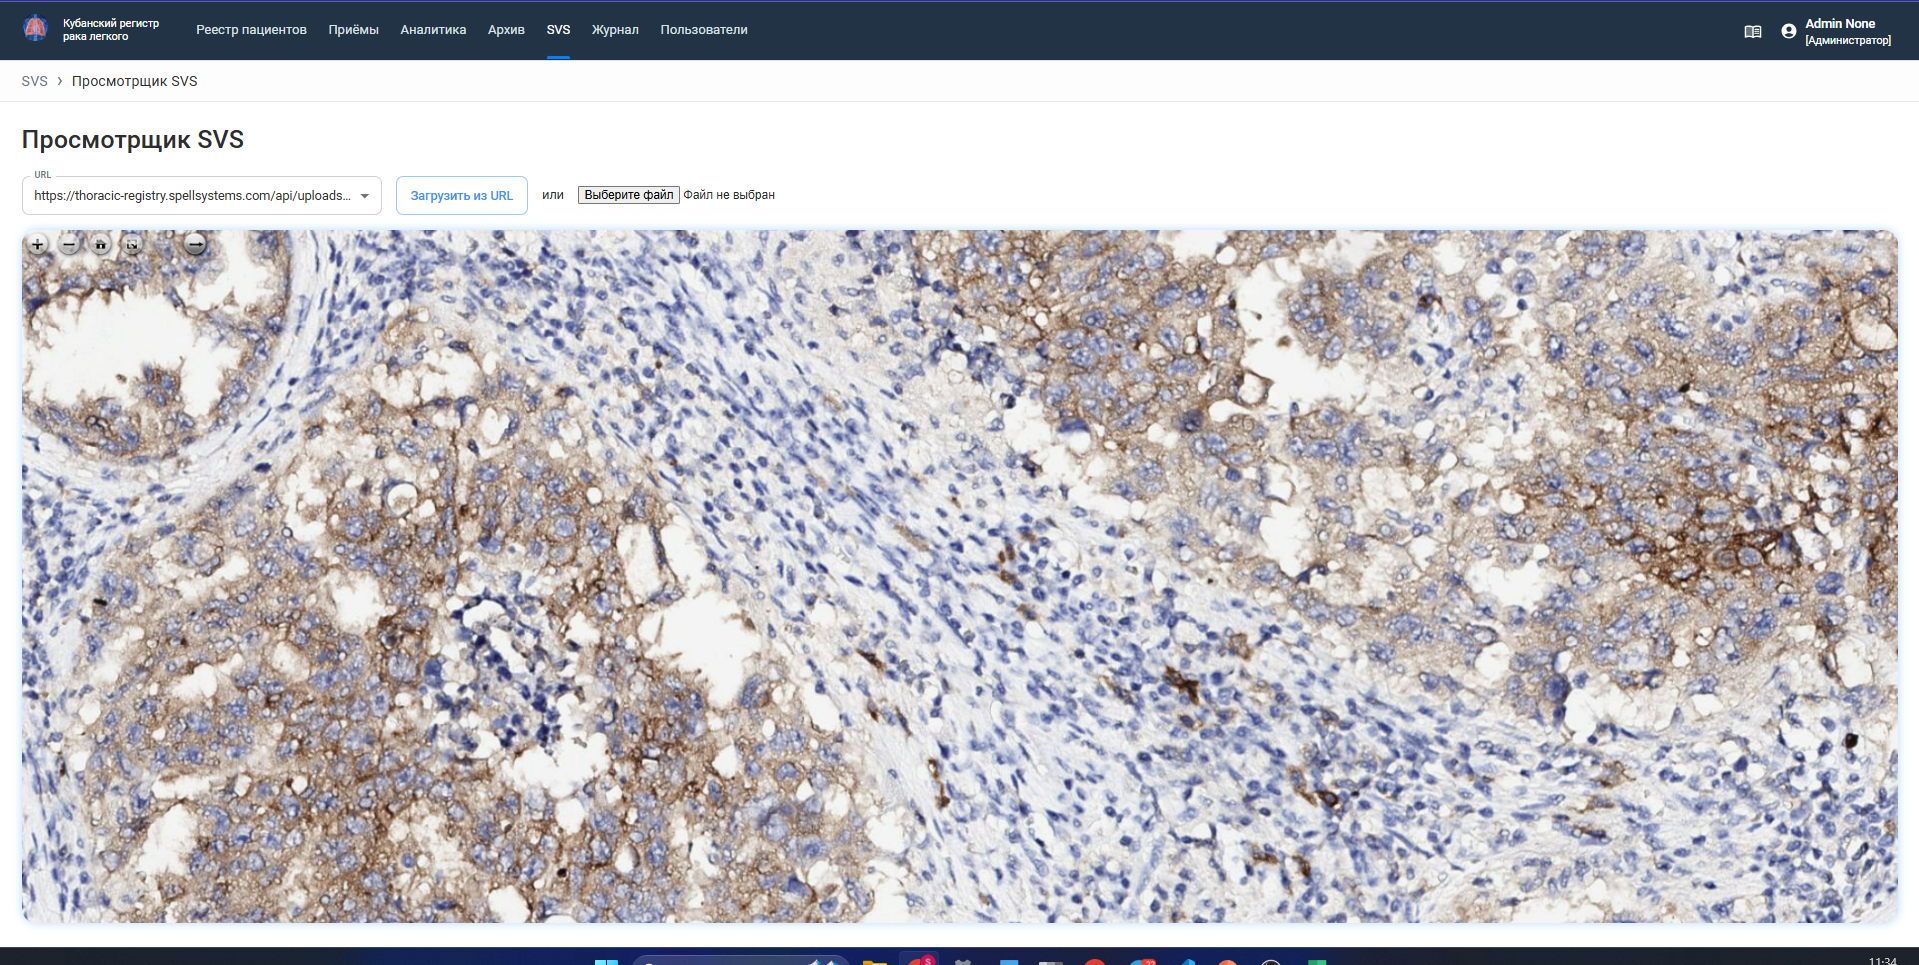The image size is (1919, 965).
Task: Open the documentation book icon
Action: [x=1752, y=31]
